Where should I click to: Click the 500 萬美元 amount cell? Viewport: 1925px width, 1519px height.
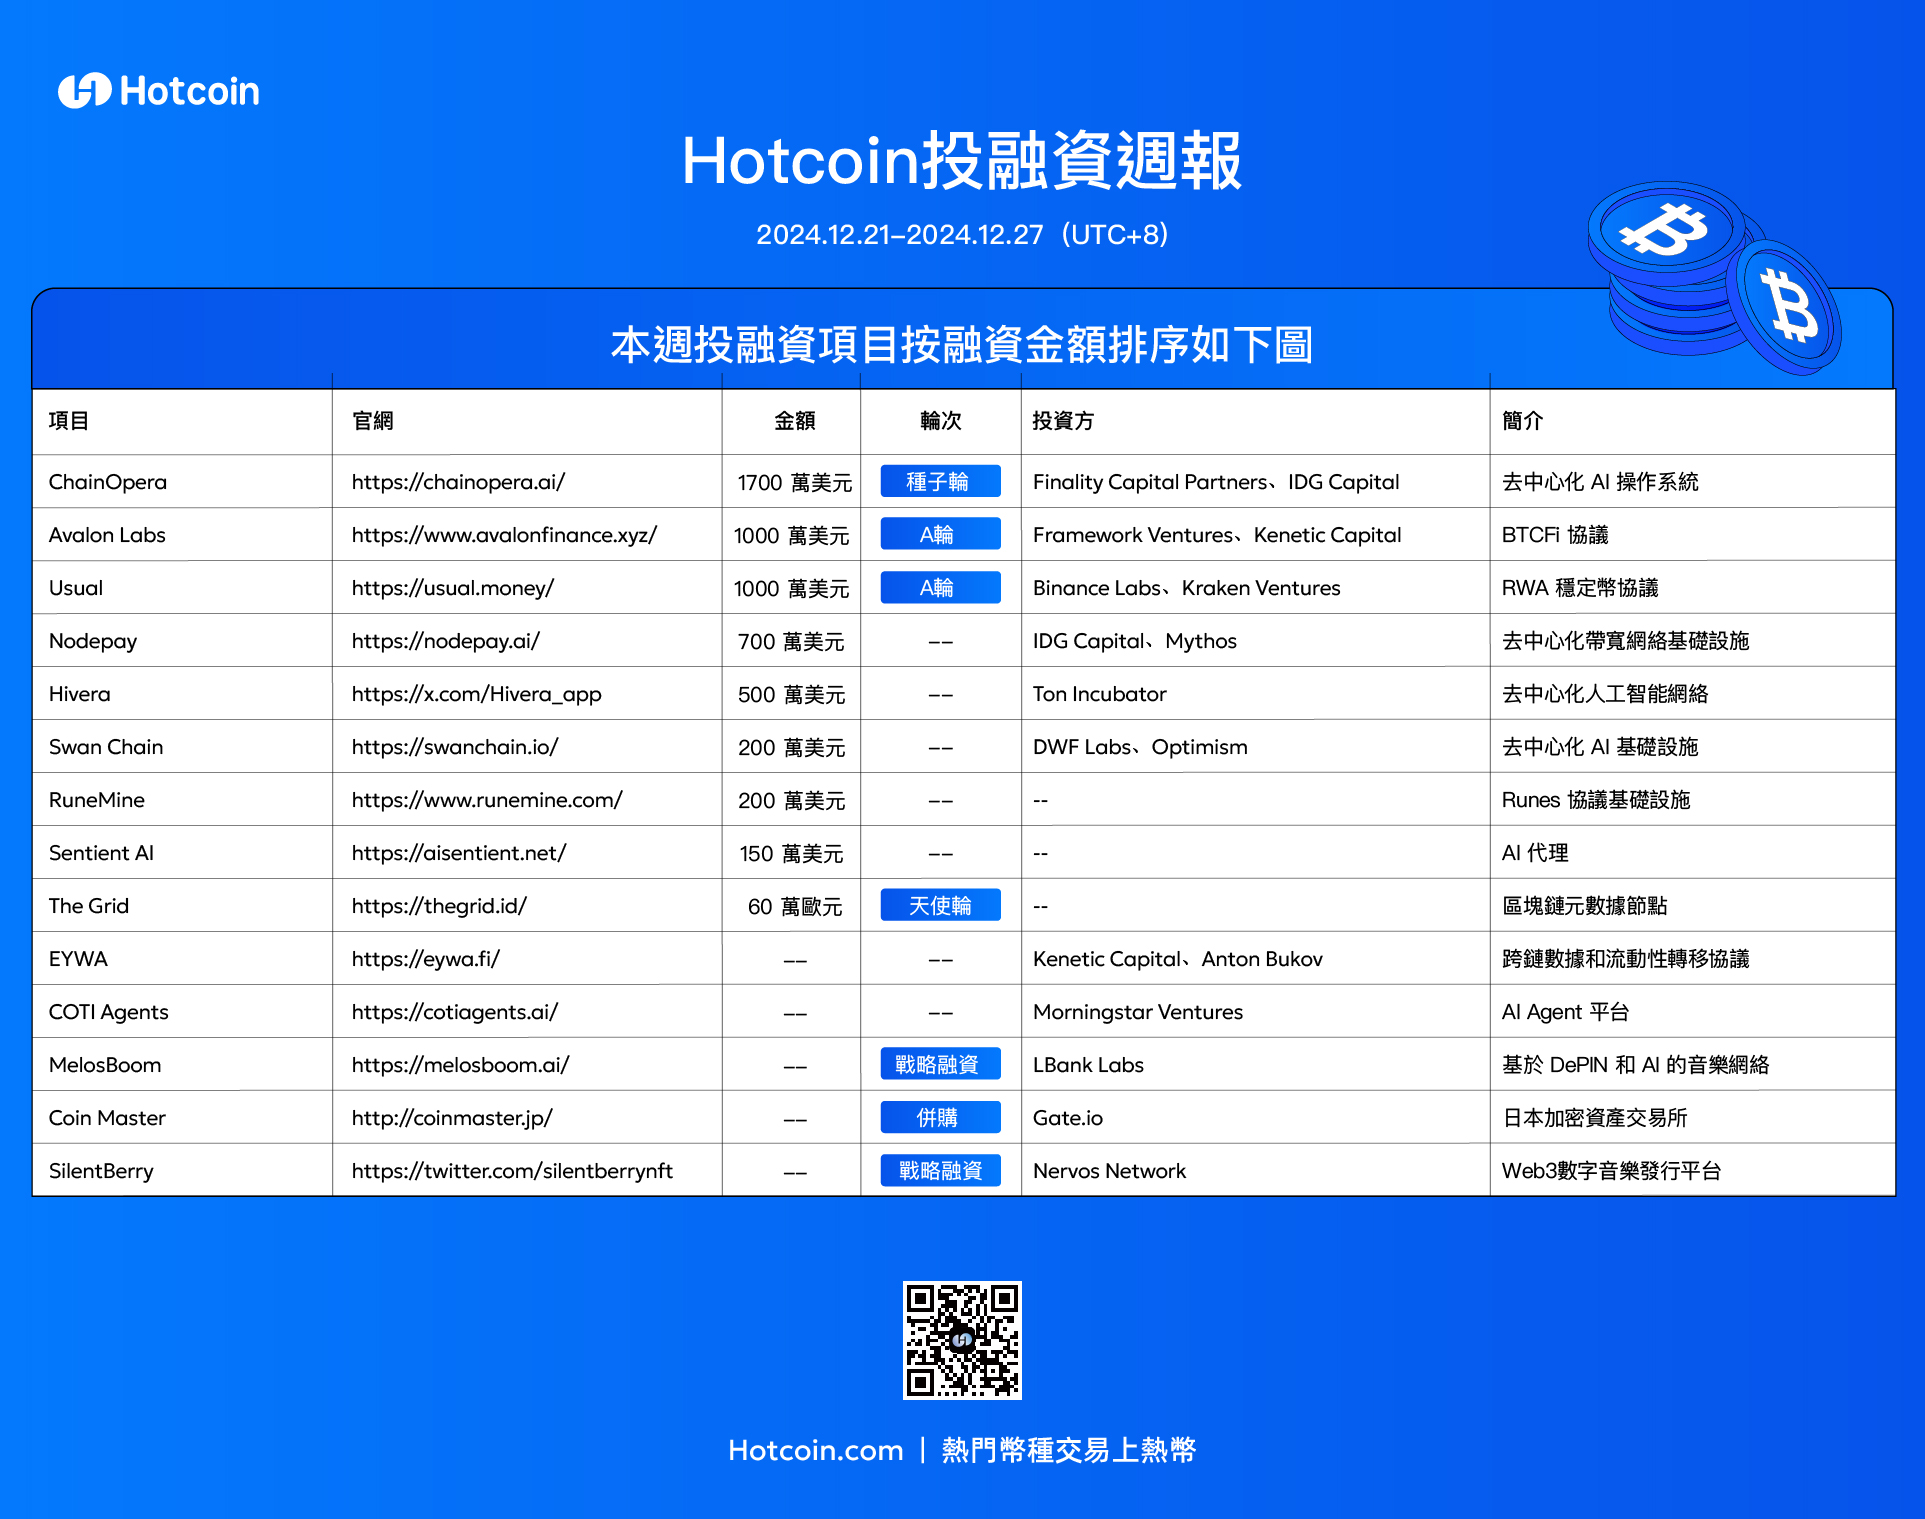791,695
